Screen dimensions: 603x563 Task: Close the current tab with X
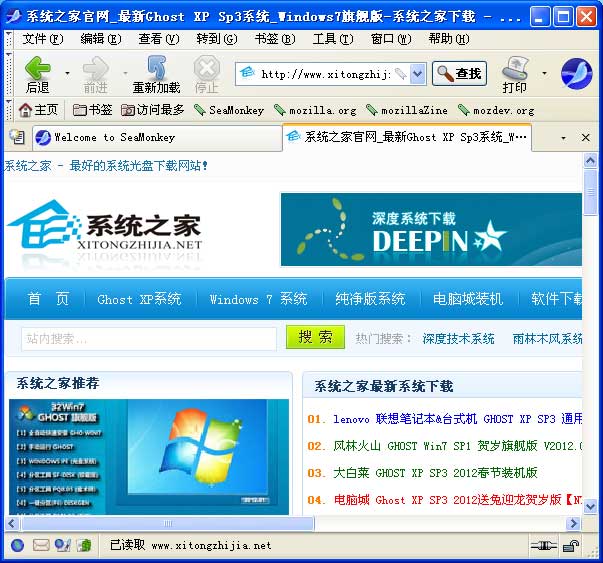tap(586, 137)
